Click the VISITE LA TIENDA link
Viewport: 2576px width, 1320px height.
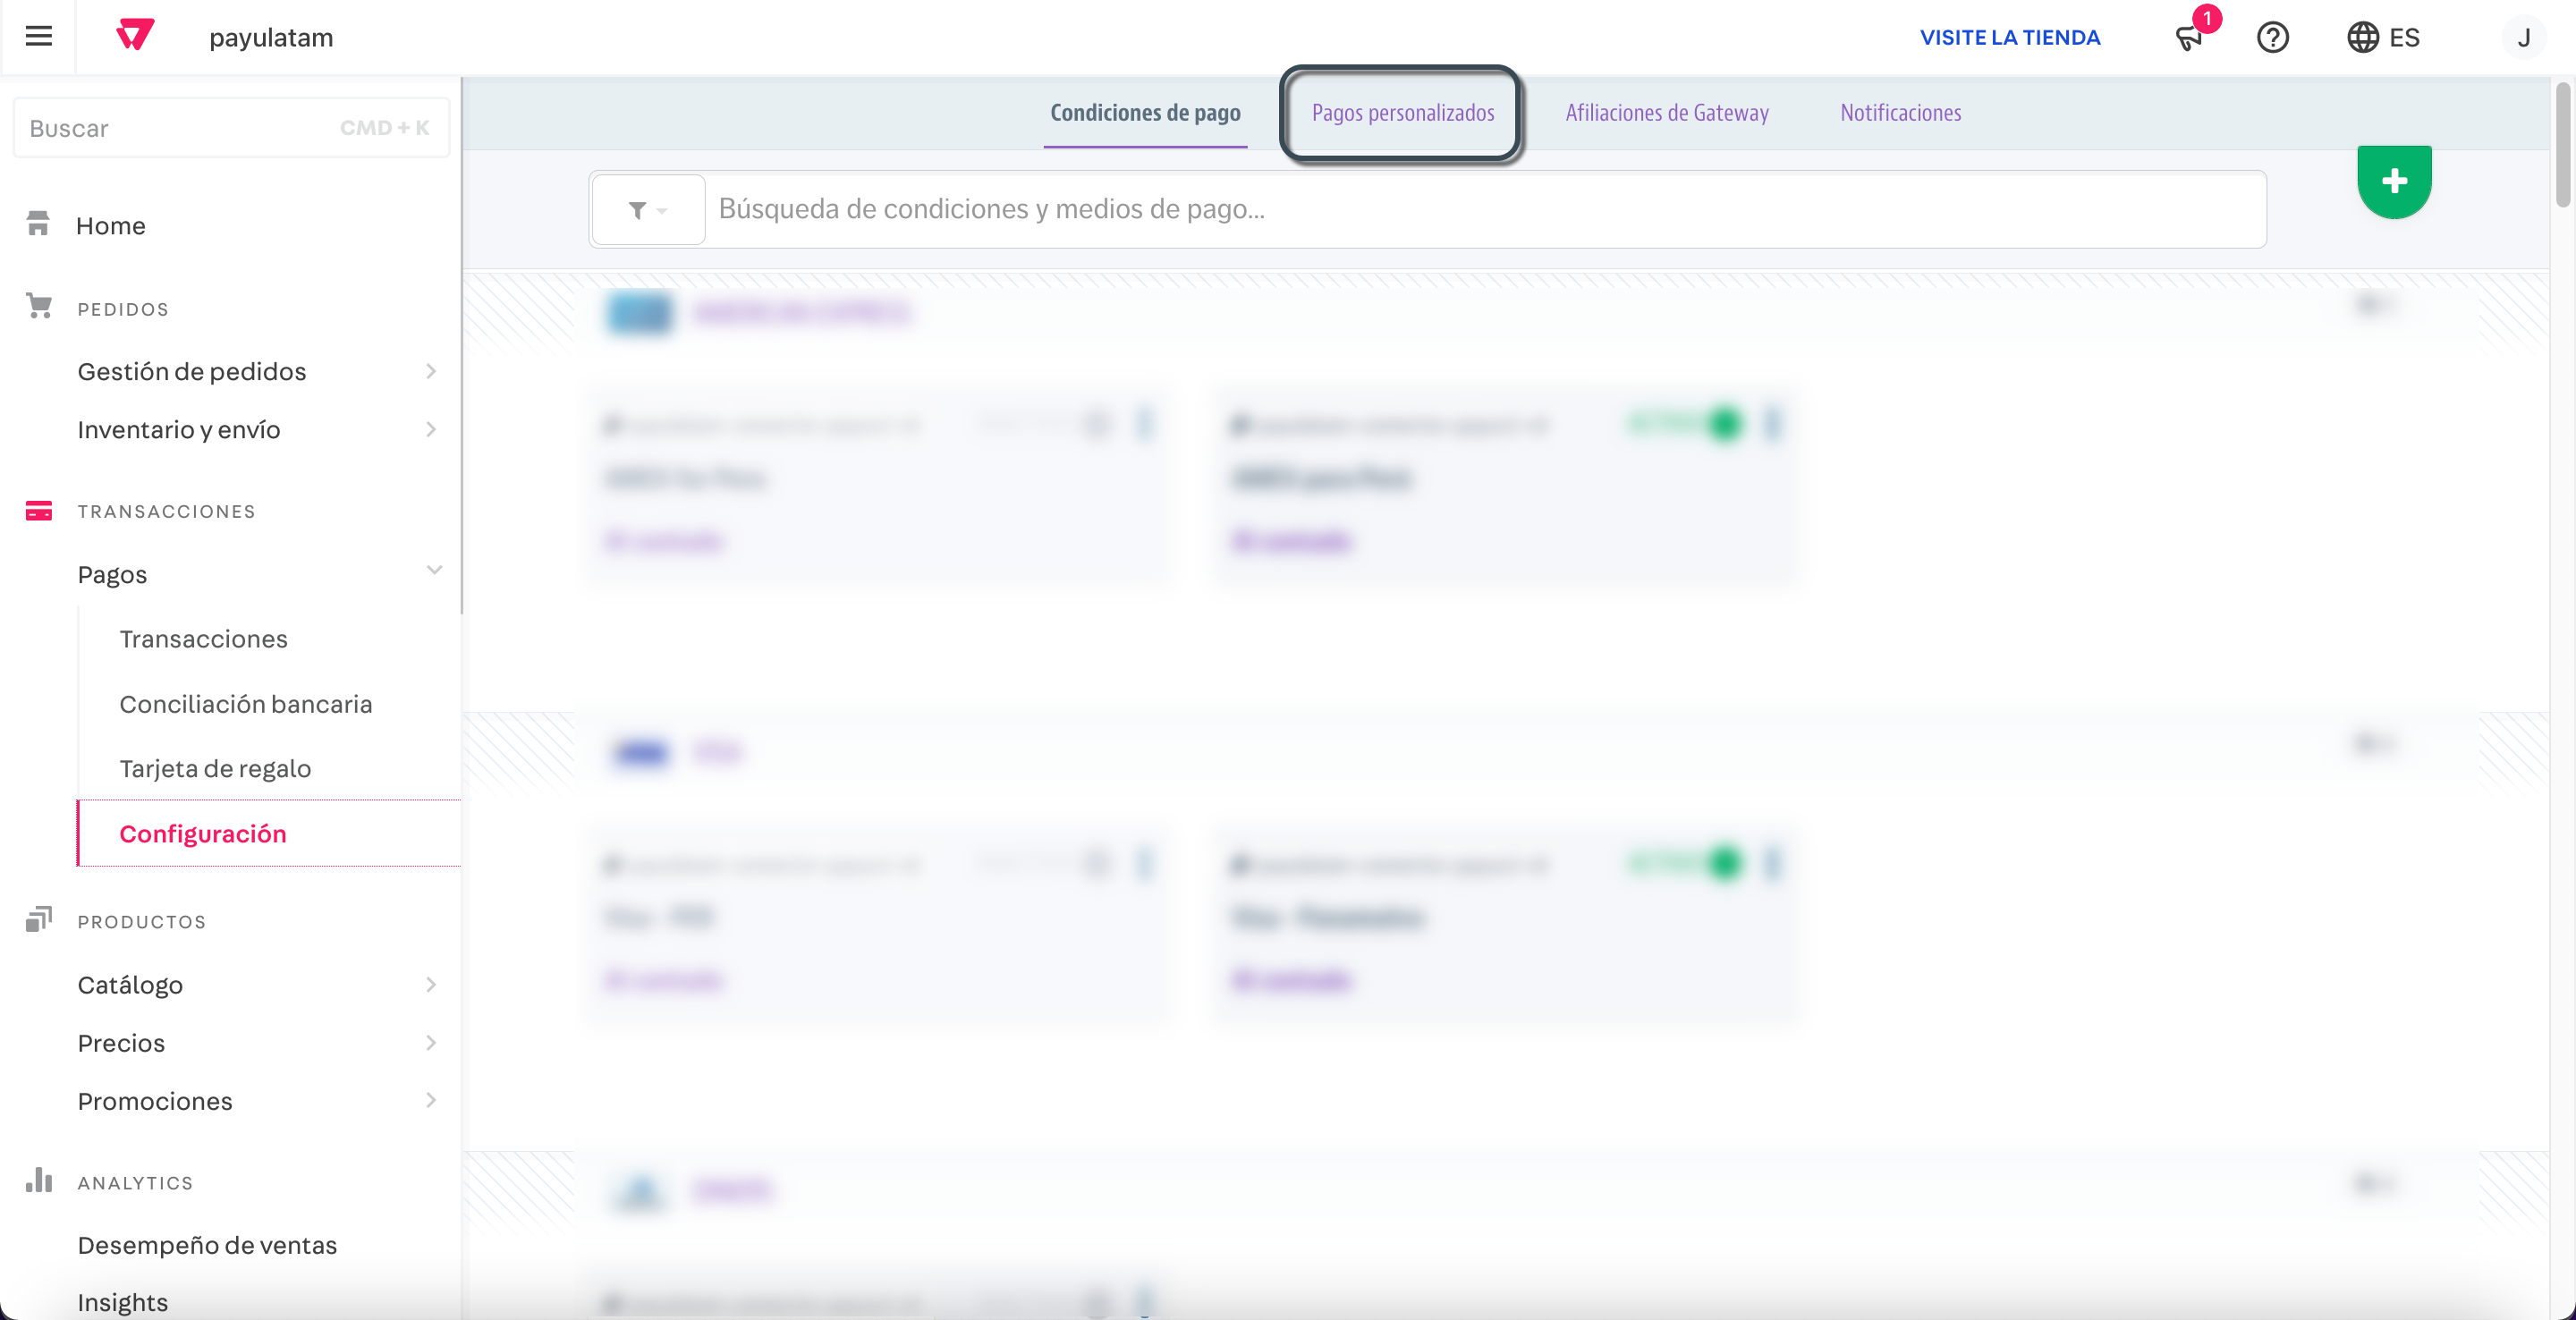[x=2010, y=37]
